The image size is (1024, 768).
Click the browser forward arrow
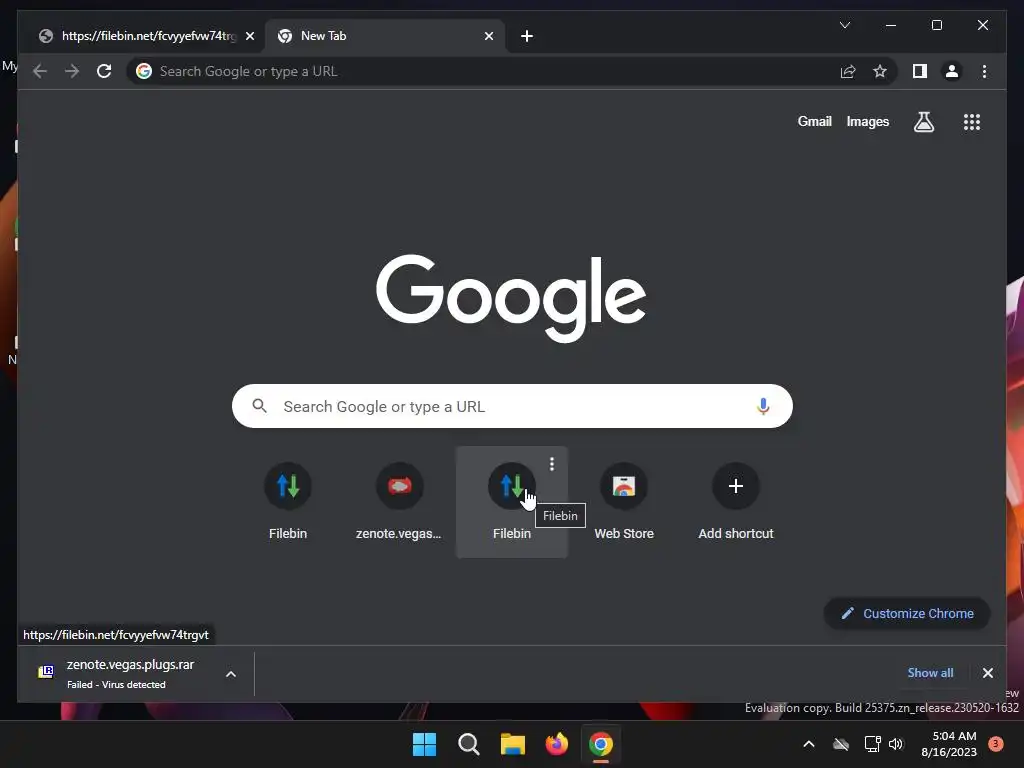point(72,71)
